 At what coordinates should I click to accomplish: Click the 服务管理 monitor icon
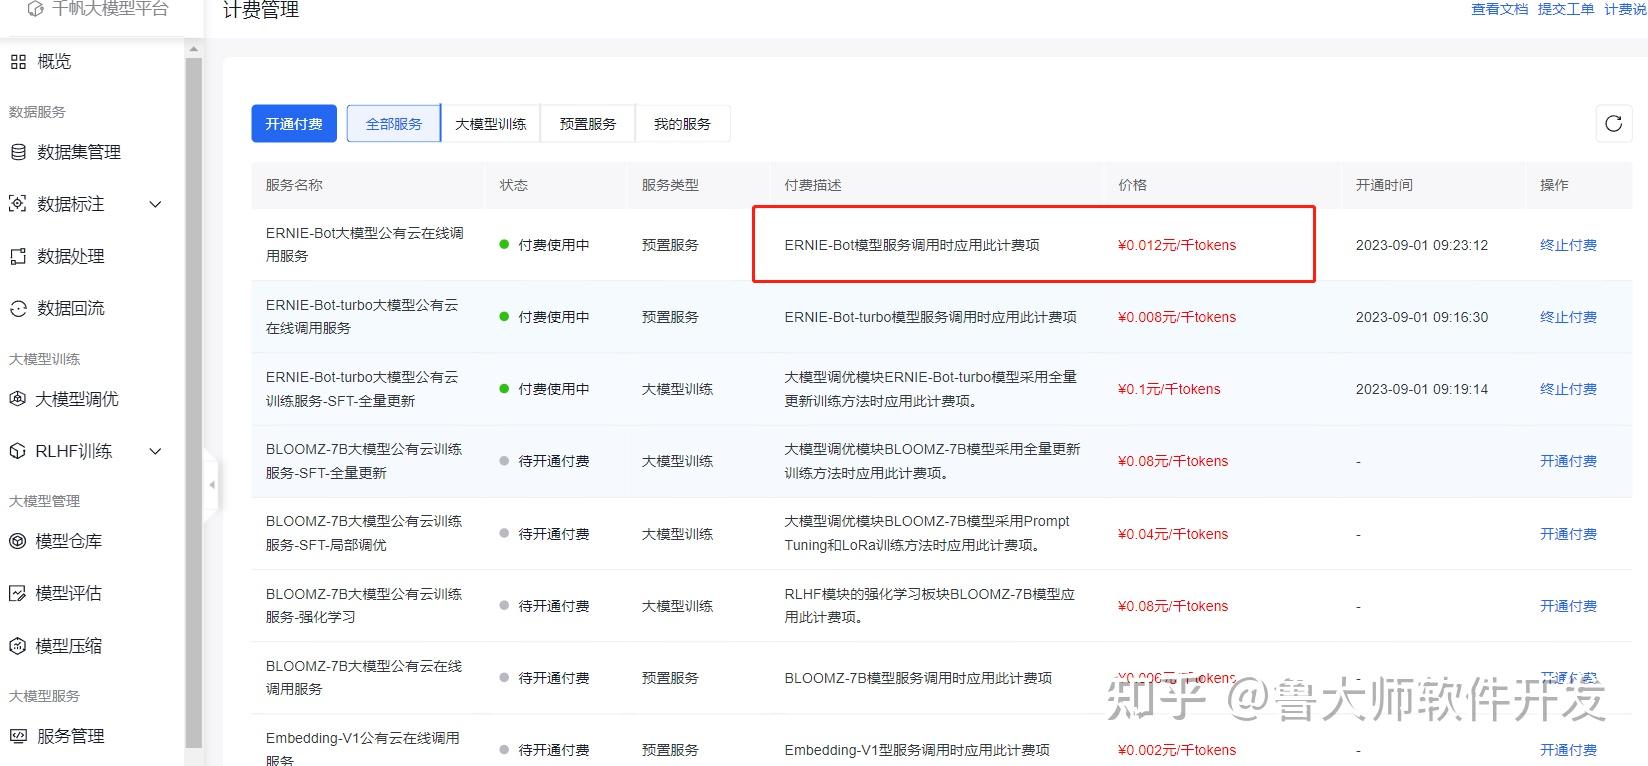[x=18, y=736]
